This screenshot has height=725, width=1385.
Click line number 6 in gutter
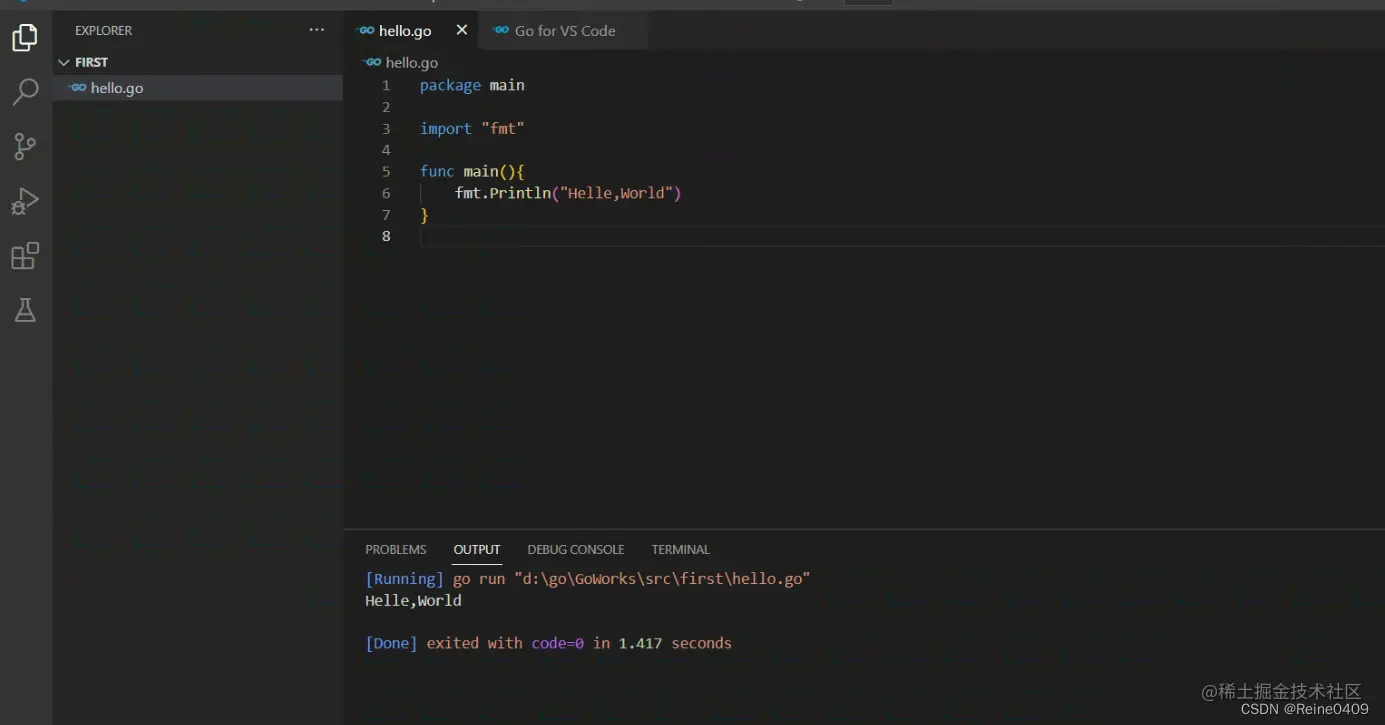tap(386, 193)
